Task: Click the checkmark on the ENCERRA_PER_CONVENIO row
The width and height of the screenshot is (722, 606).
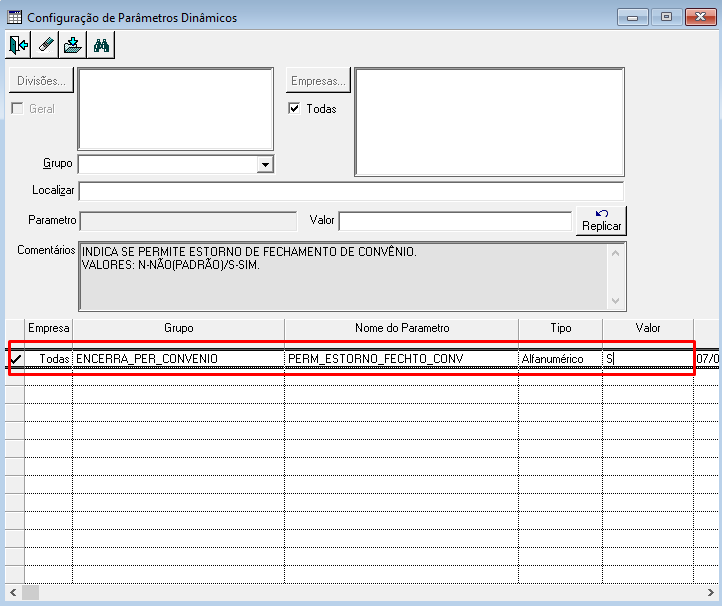Action: 15,359
